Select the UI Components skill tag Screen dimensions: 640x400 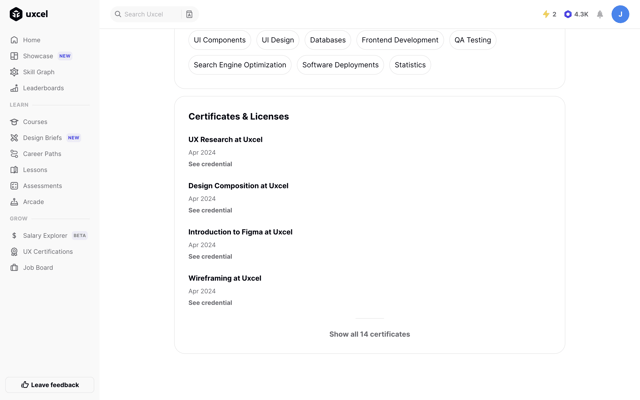(220, 40)
